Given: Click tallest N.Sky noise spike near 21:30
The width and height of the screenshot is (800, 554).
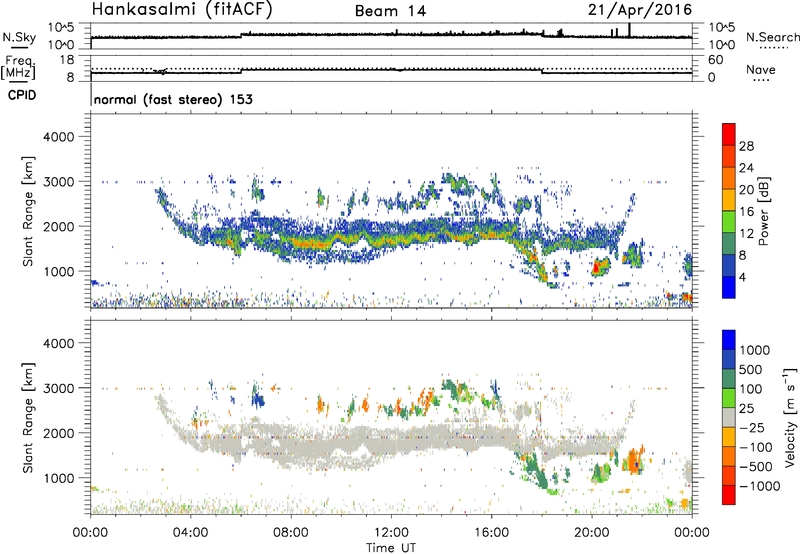Looking at the screenshot, I should 629,30.
